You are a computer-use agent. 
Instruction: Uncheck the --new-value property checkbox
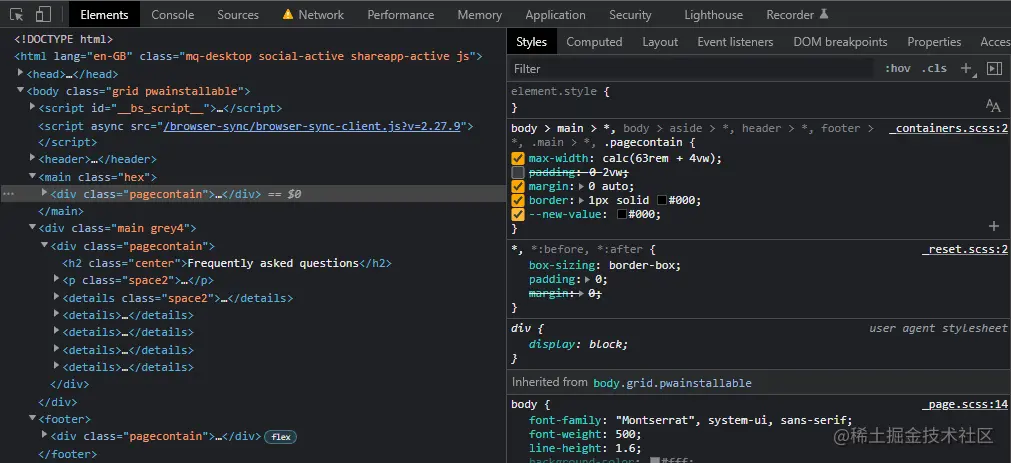[518, 214]
